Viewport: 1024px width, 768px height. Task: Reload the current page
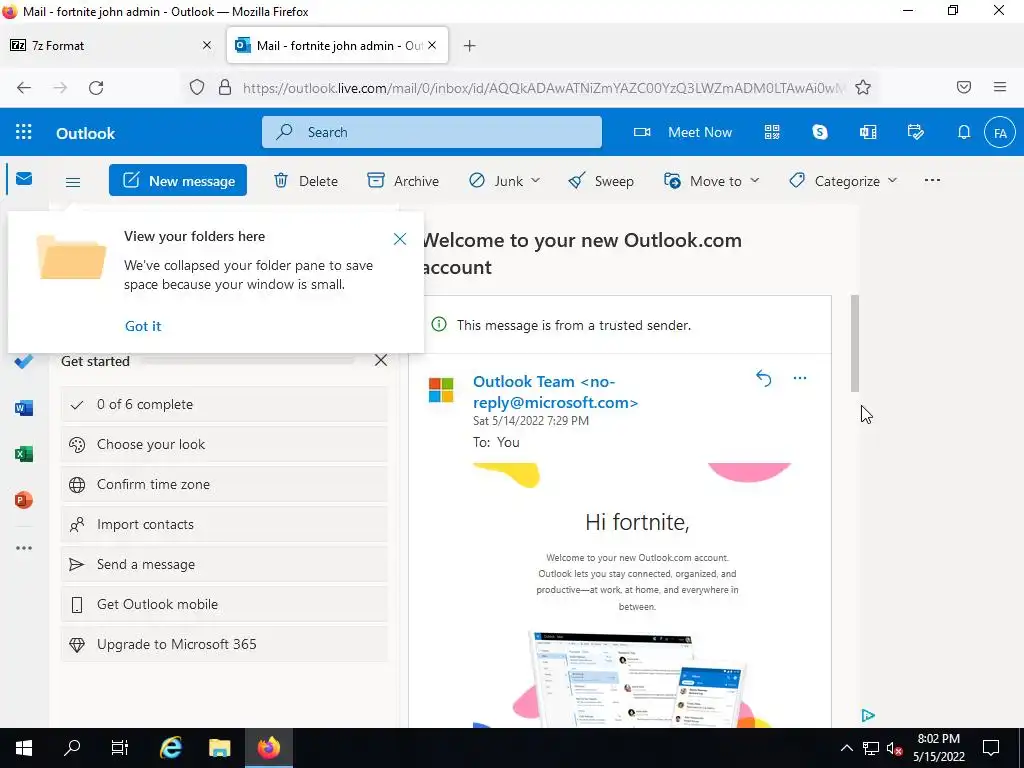(96, 88)
